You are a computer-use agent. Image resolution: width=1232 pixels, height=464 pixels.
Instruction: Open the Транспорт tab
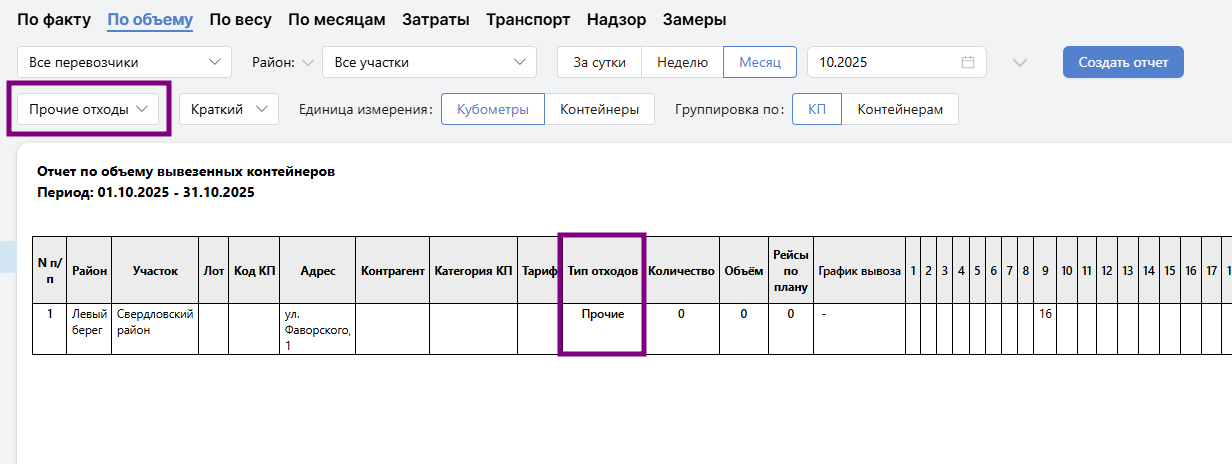[528, 19]
